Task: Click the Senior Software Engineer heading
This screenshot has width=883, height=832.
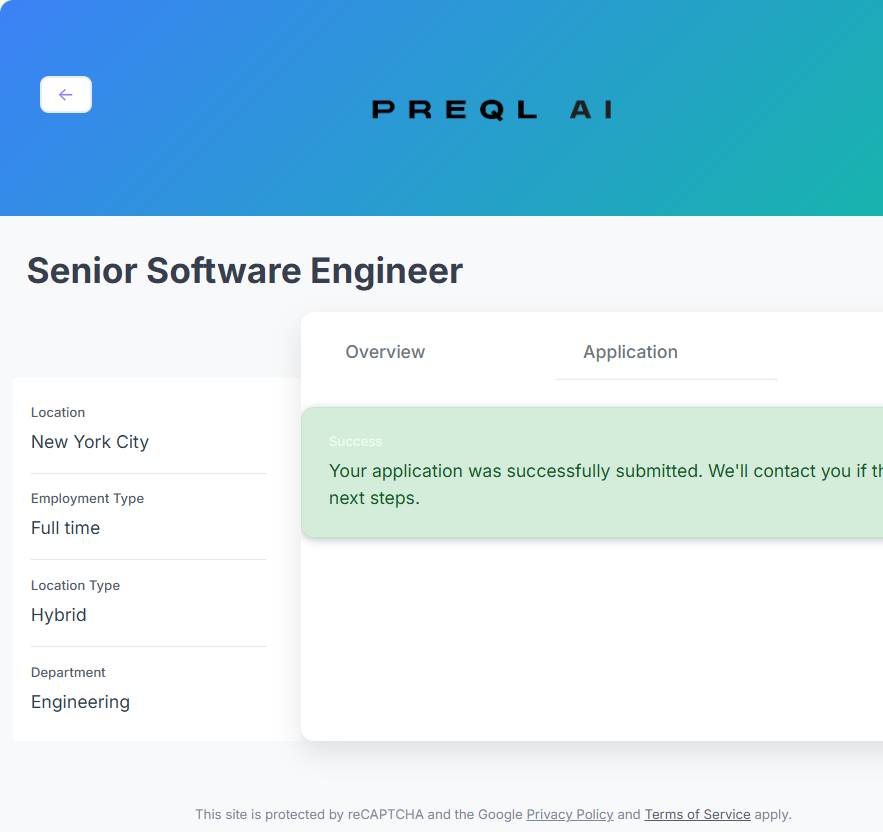Action: pyautogui.click(x=245, y=271)
